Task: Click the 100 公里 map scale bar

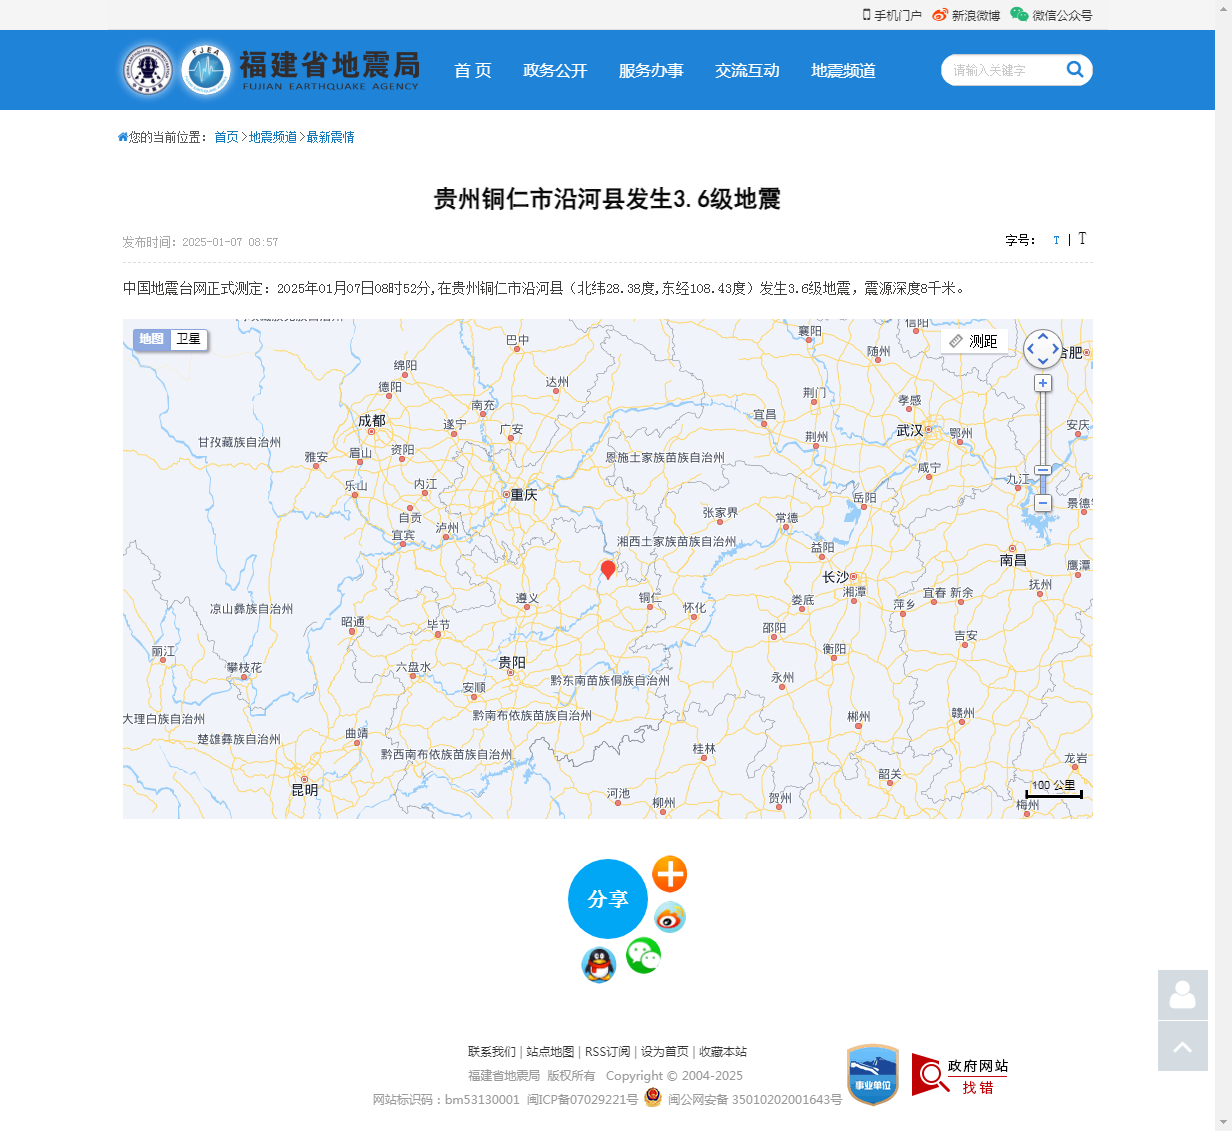Action: [x=1054, y=788]
